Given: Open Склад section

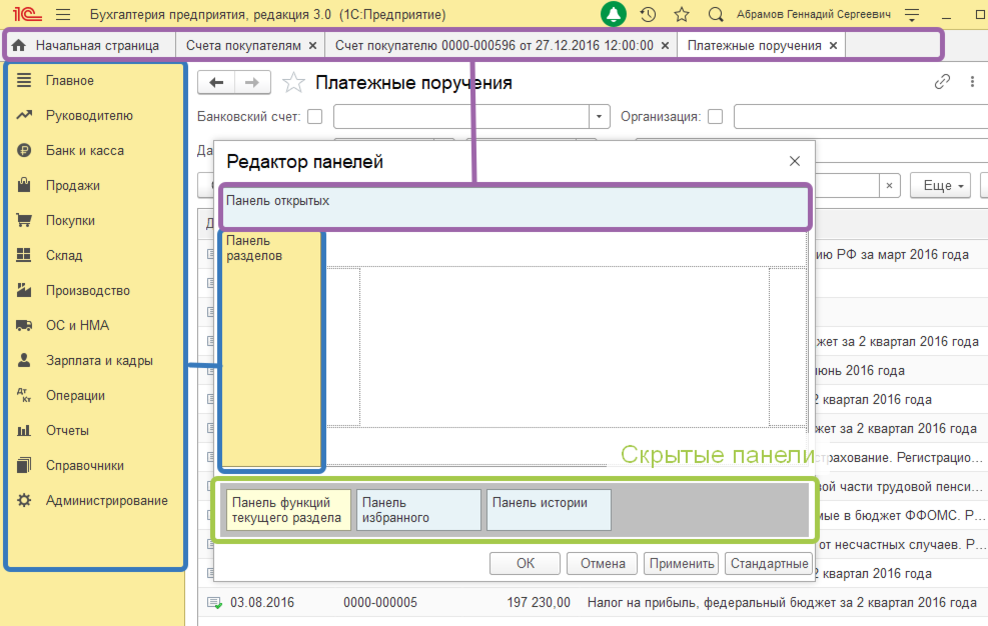Looking at the screenshot, I should [64, 255].
